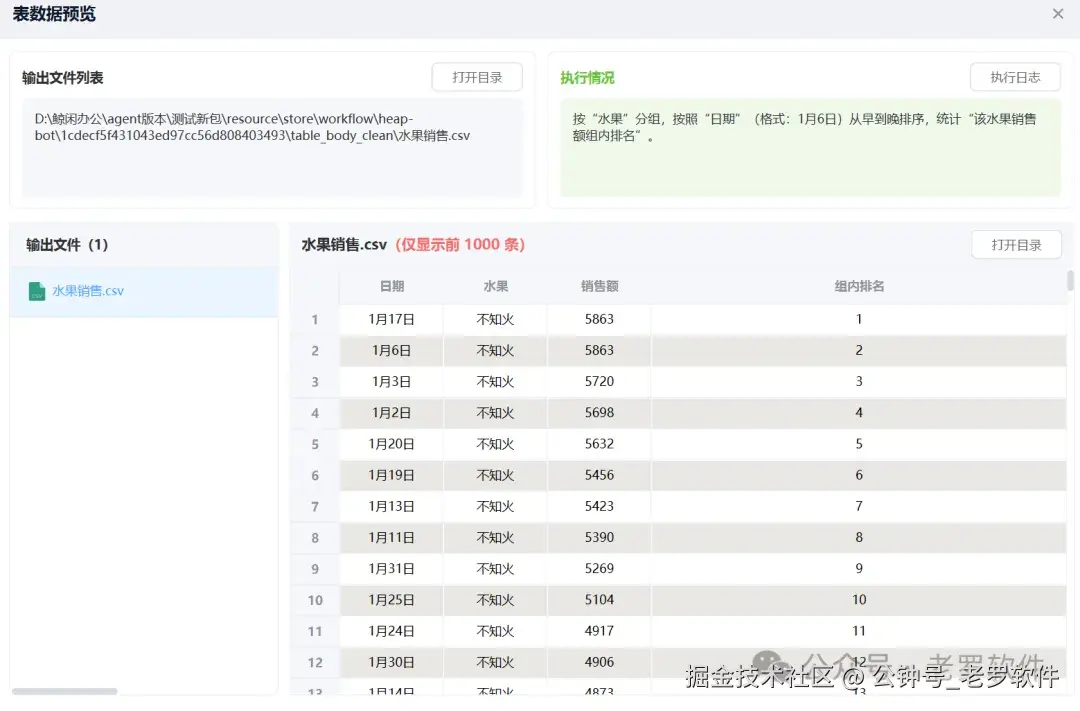Click the 日期 column header
This screenshot has width=1080, height=711.
[x=392, y=286]
